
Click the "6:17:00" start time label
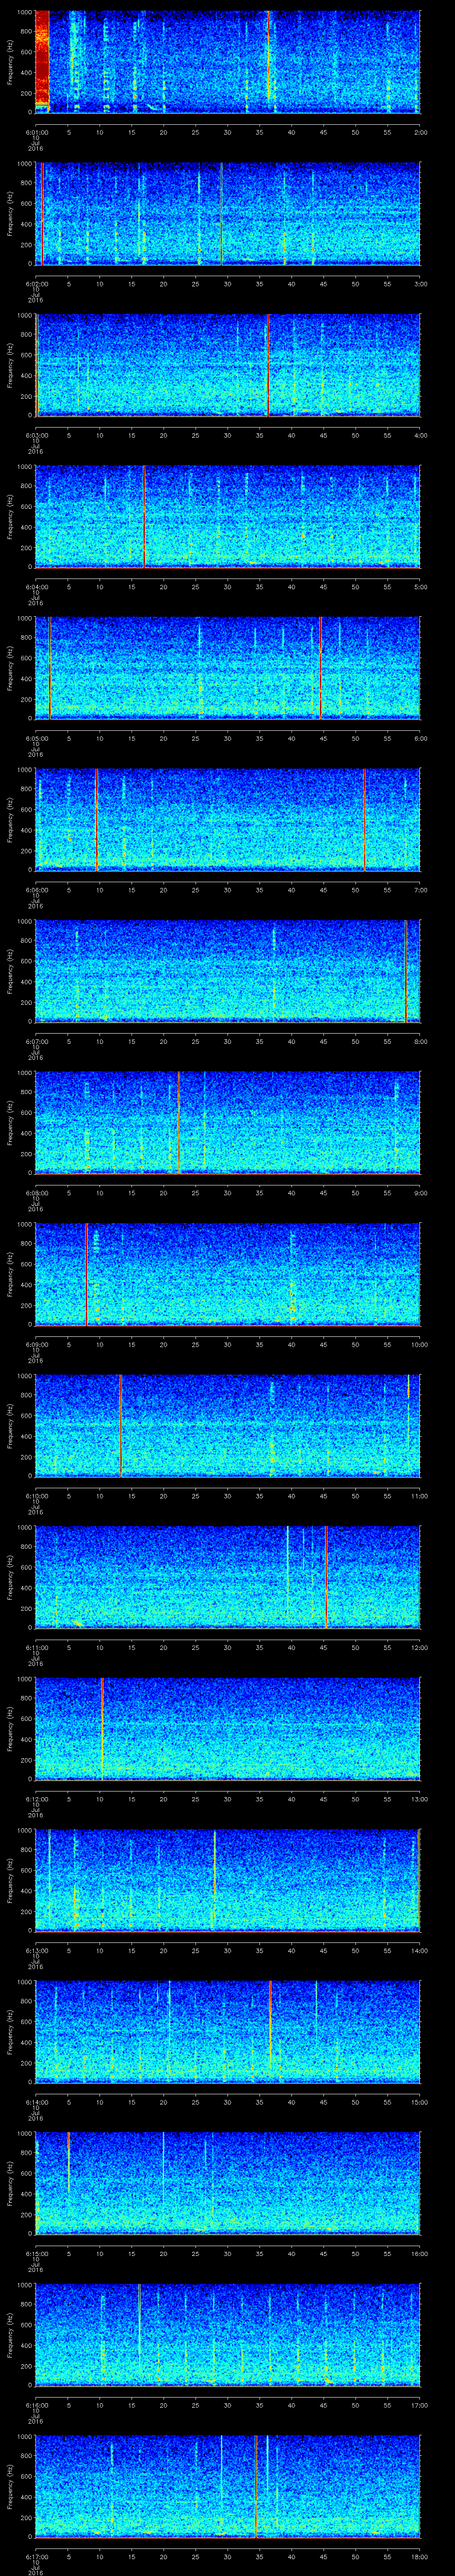(36, 2557)
